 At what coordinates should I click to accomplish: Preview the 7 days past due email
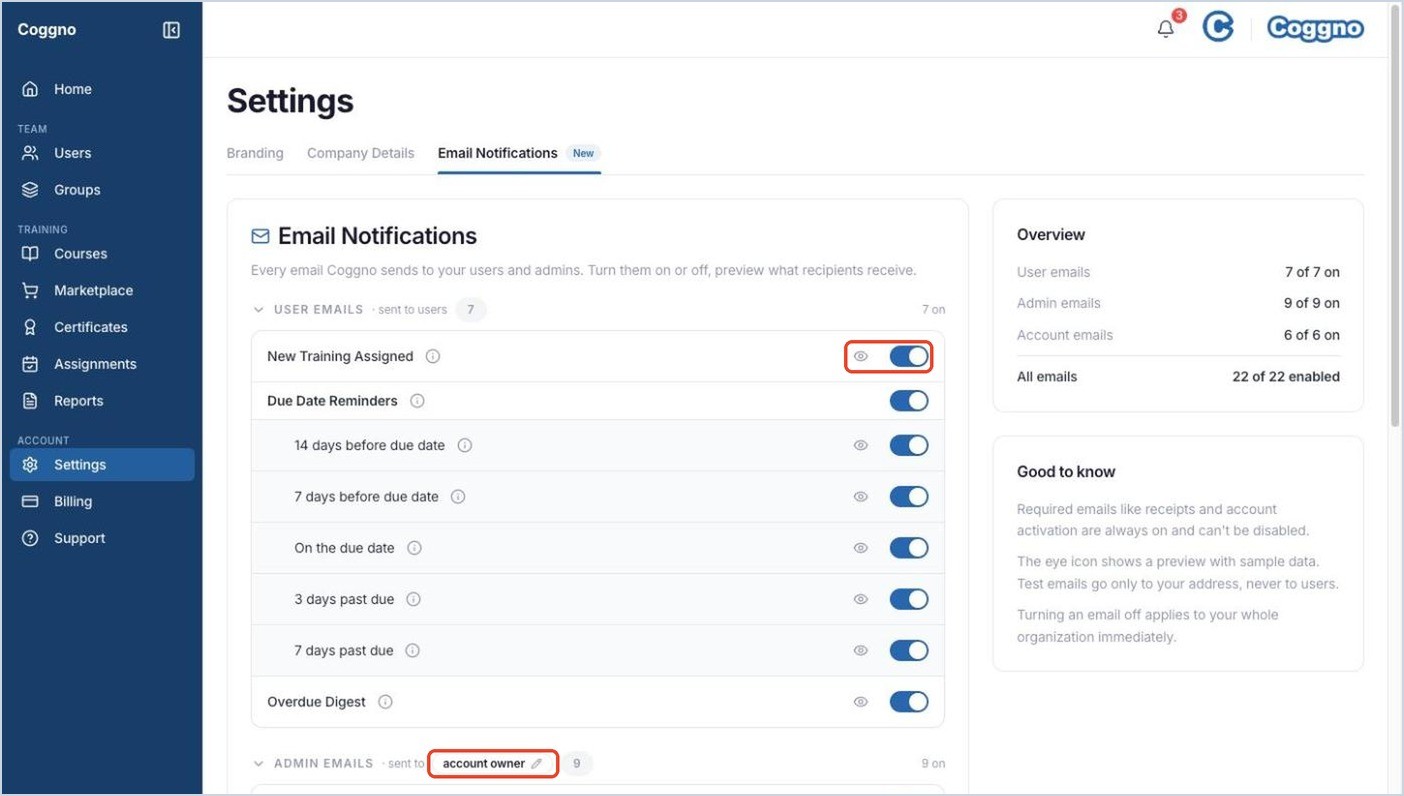(x=860, y=650)
